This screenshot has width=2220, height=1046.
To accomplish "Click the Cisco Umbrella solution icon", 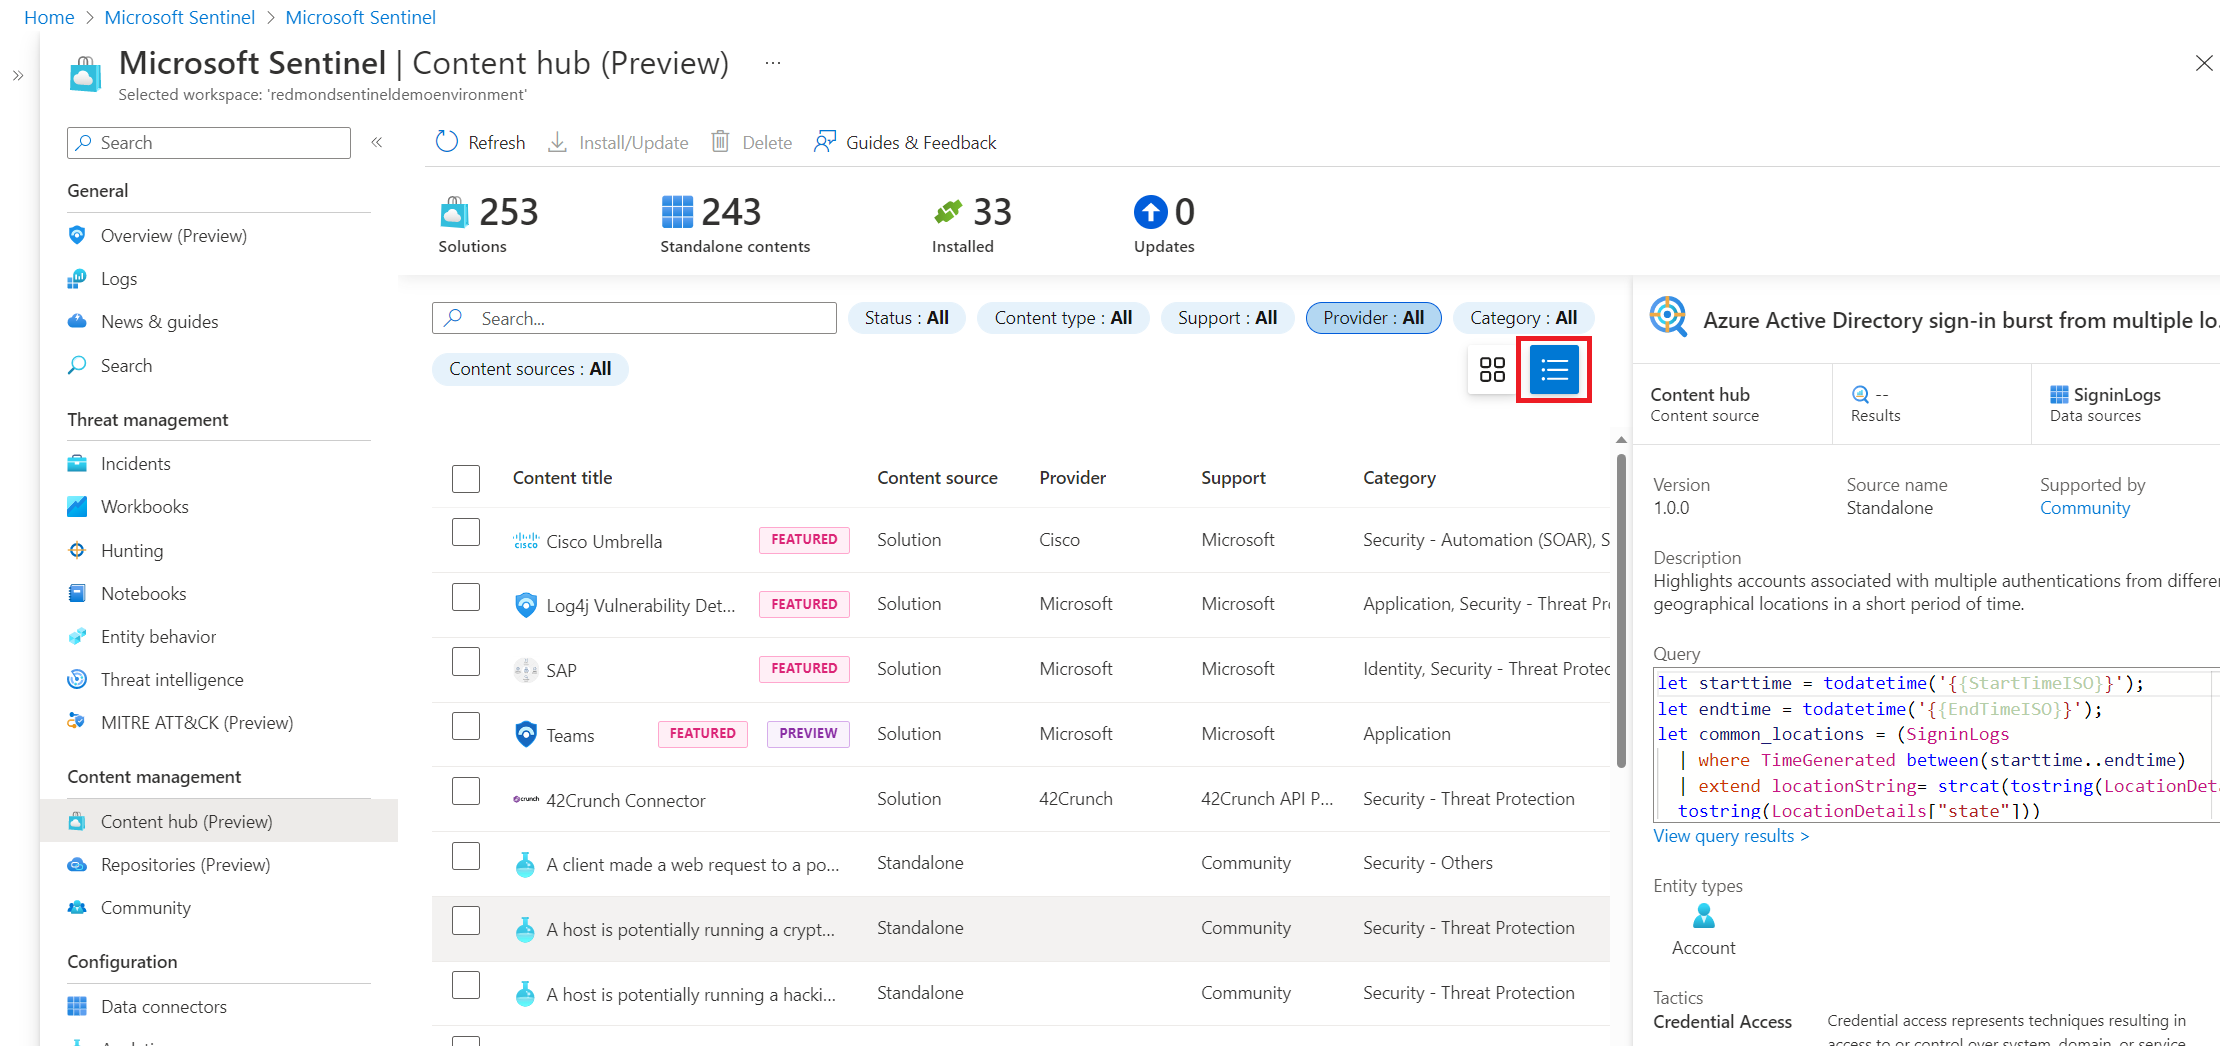I will (x=526, y=541).
